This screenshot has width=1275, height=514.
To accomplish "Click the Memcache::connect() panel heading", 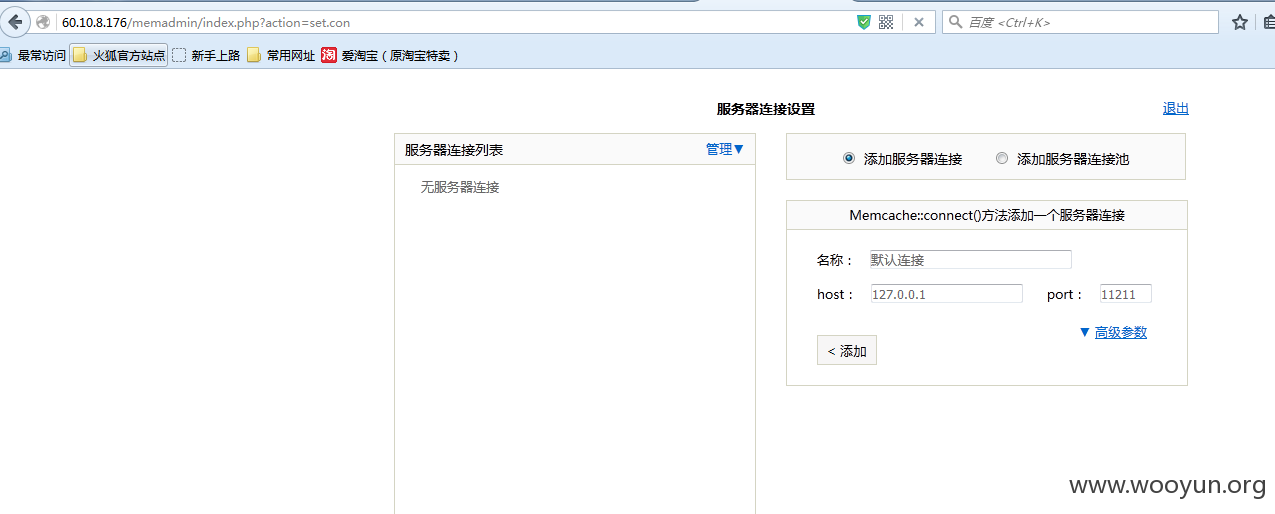I will [987, 215].
